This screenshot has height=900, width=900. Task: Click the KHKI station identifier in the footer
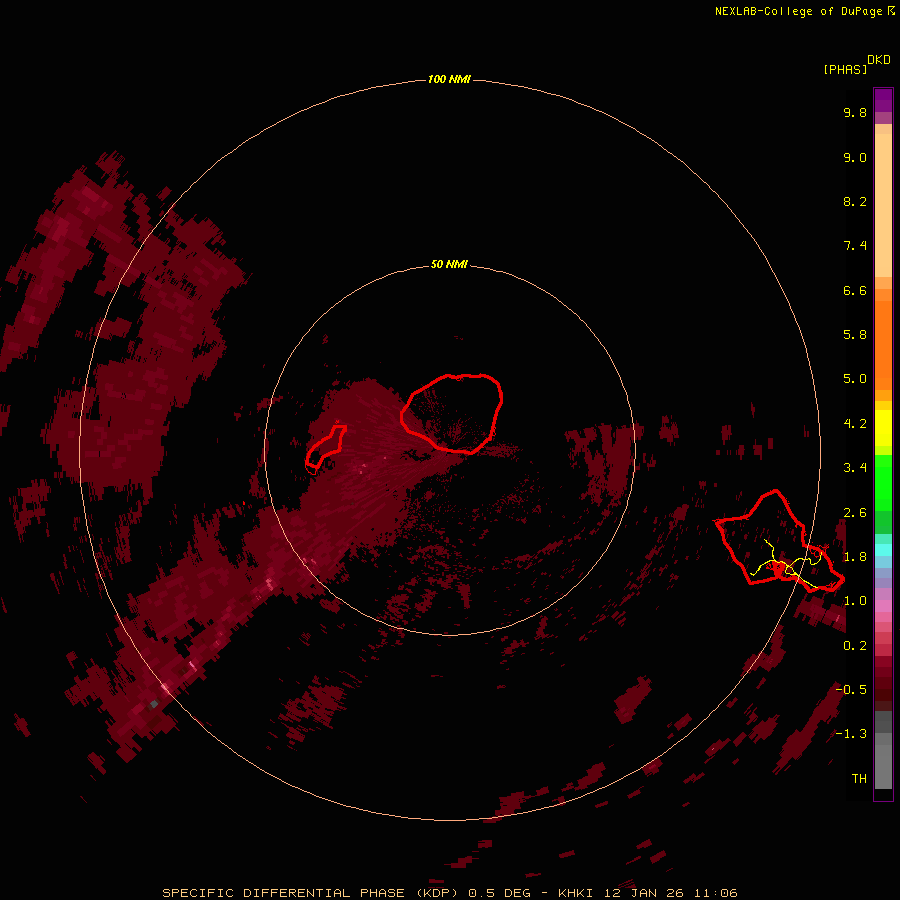tap(576, 893)
